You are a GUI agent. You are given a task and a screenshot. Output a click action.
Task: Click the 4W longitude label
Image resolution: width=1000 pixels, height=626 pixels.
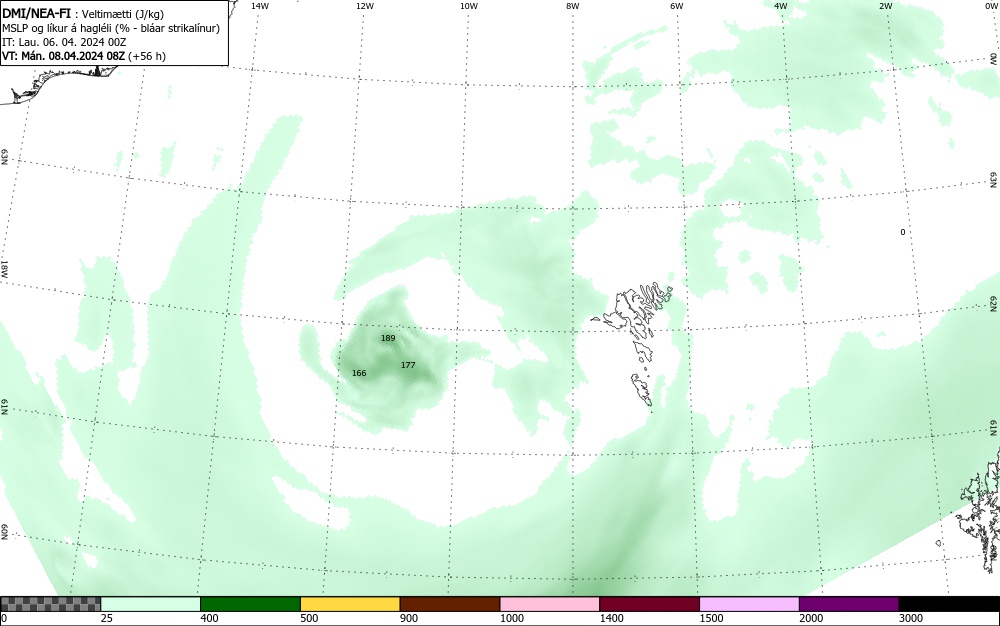781,6
